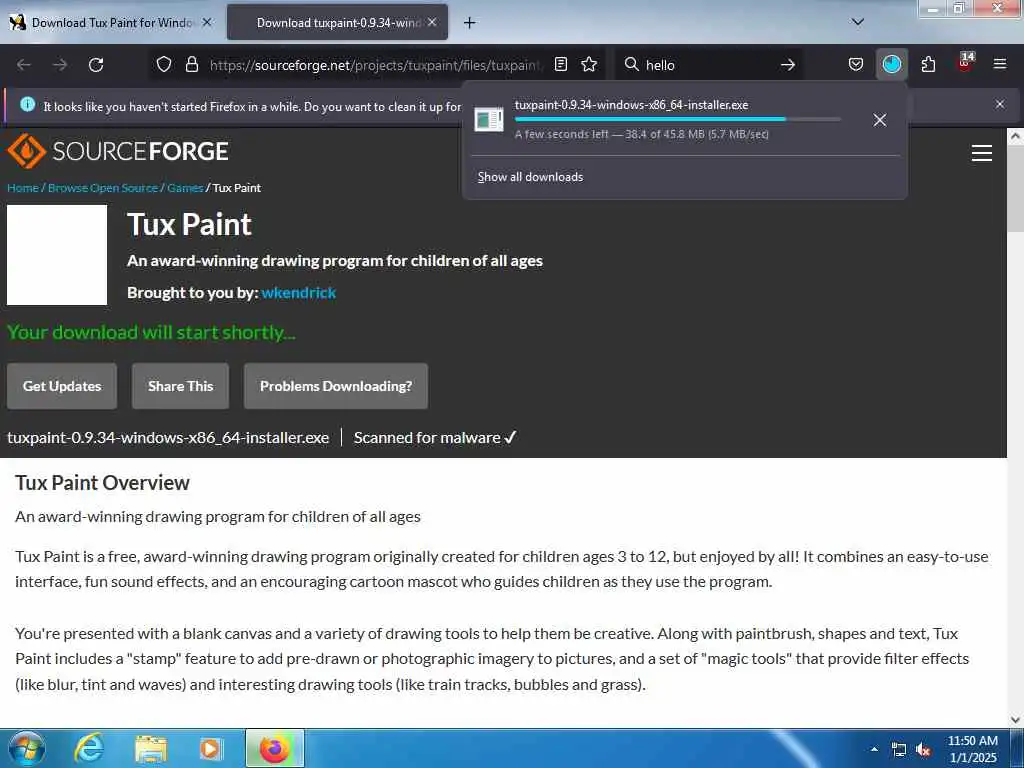The width and height of the screenshot is (1024, 768).
Task: Open the Pocket save icon
Action: 856,64
